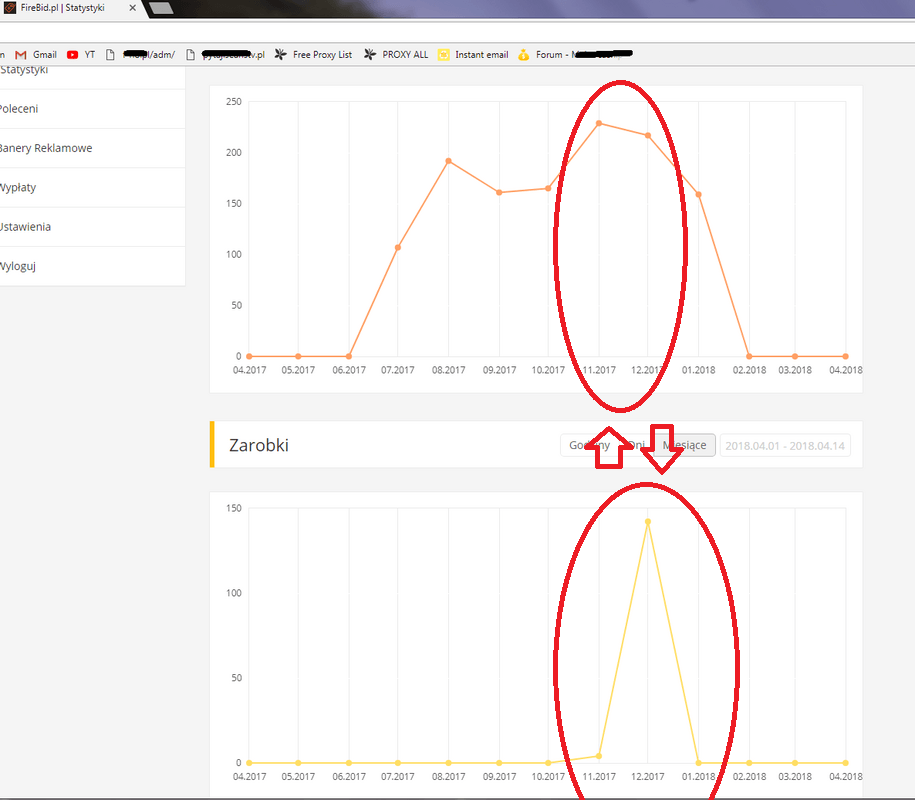This screenshot has height=800, width=915.
Task: Open Wypłaty in the sidebar
Action: (x=18, y=187)
